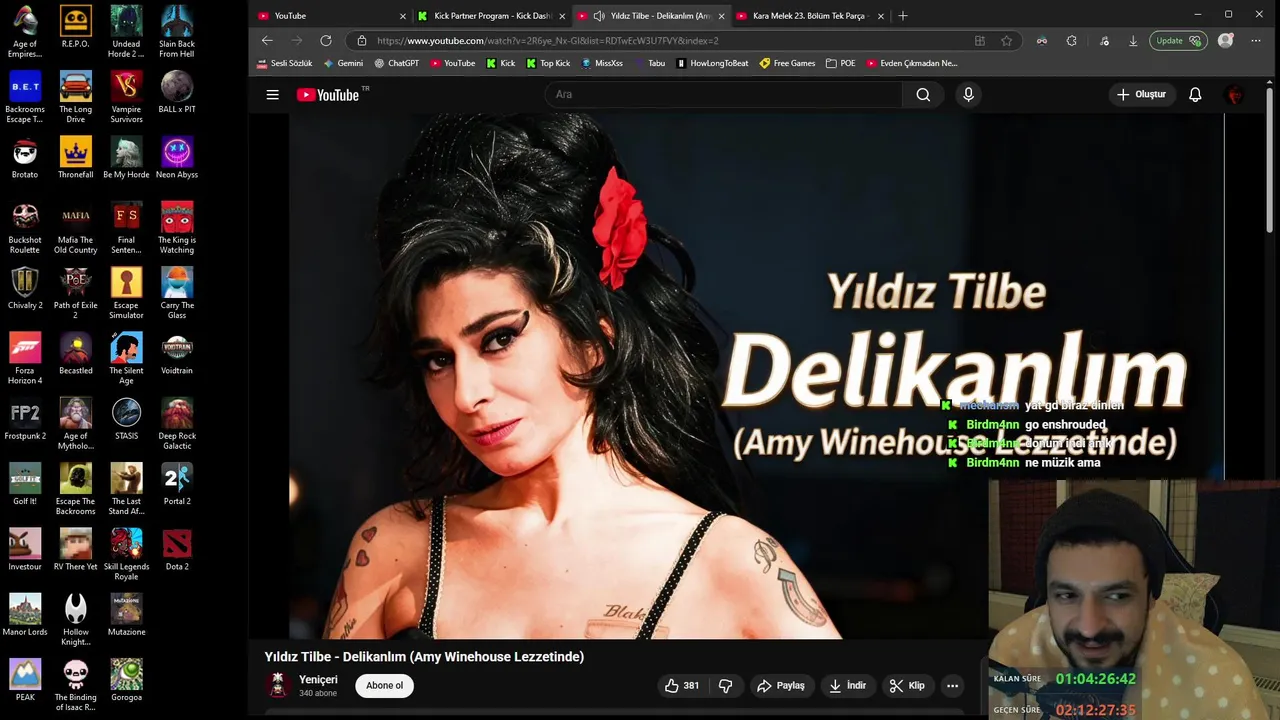This screenshot has height=720, width=1280.
Task: Open browser extensions puzzle icon
Action: 1071,41
